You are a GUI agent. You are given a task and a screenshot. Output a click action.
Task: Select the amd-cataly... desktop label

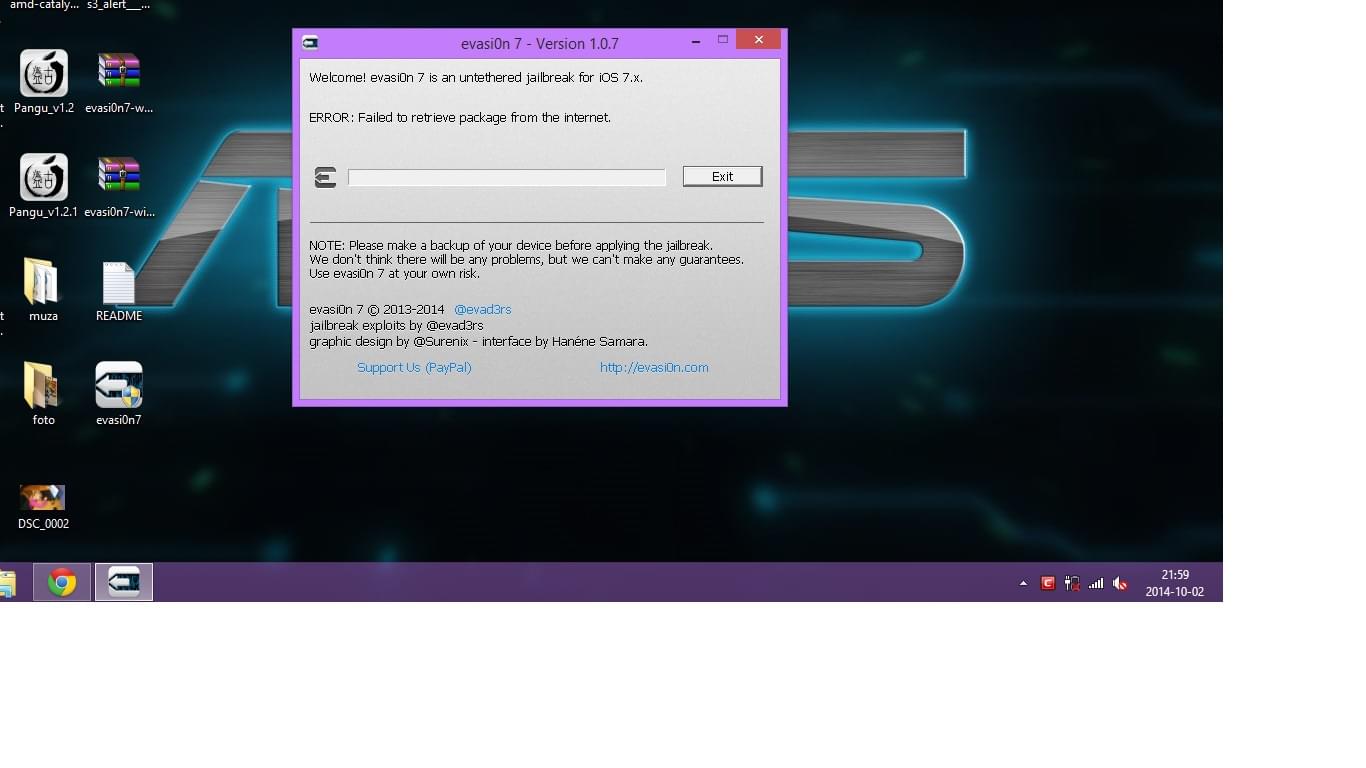tap(44, 5)
